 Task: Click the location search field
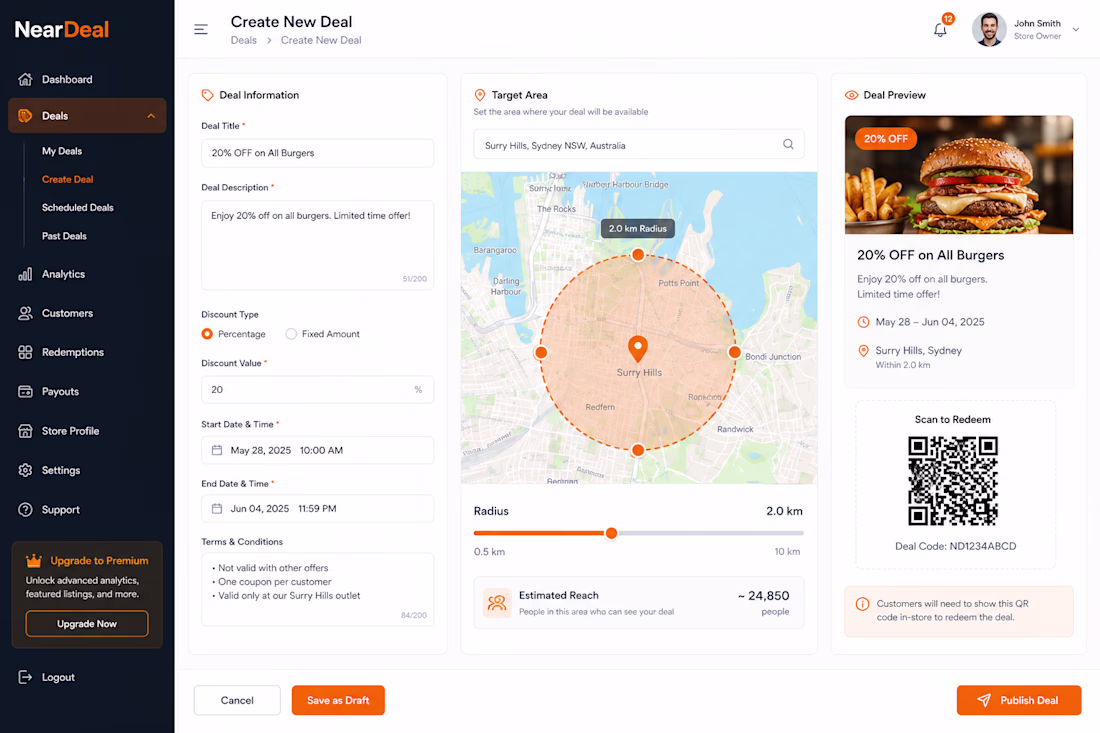click(638, 144)
